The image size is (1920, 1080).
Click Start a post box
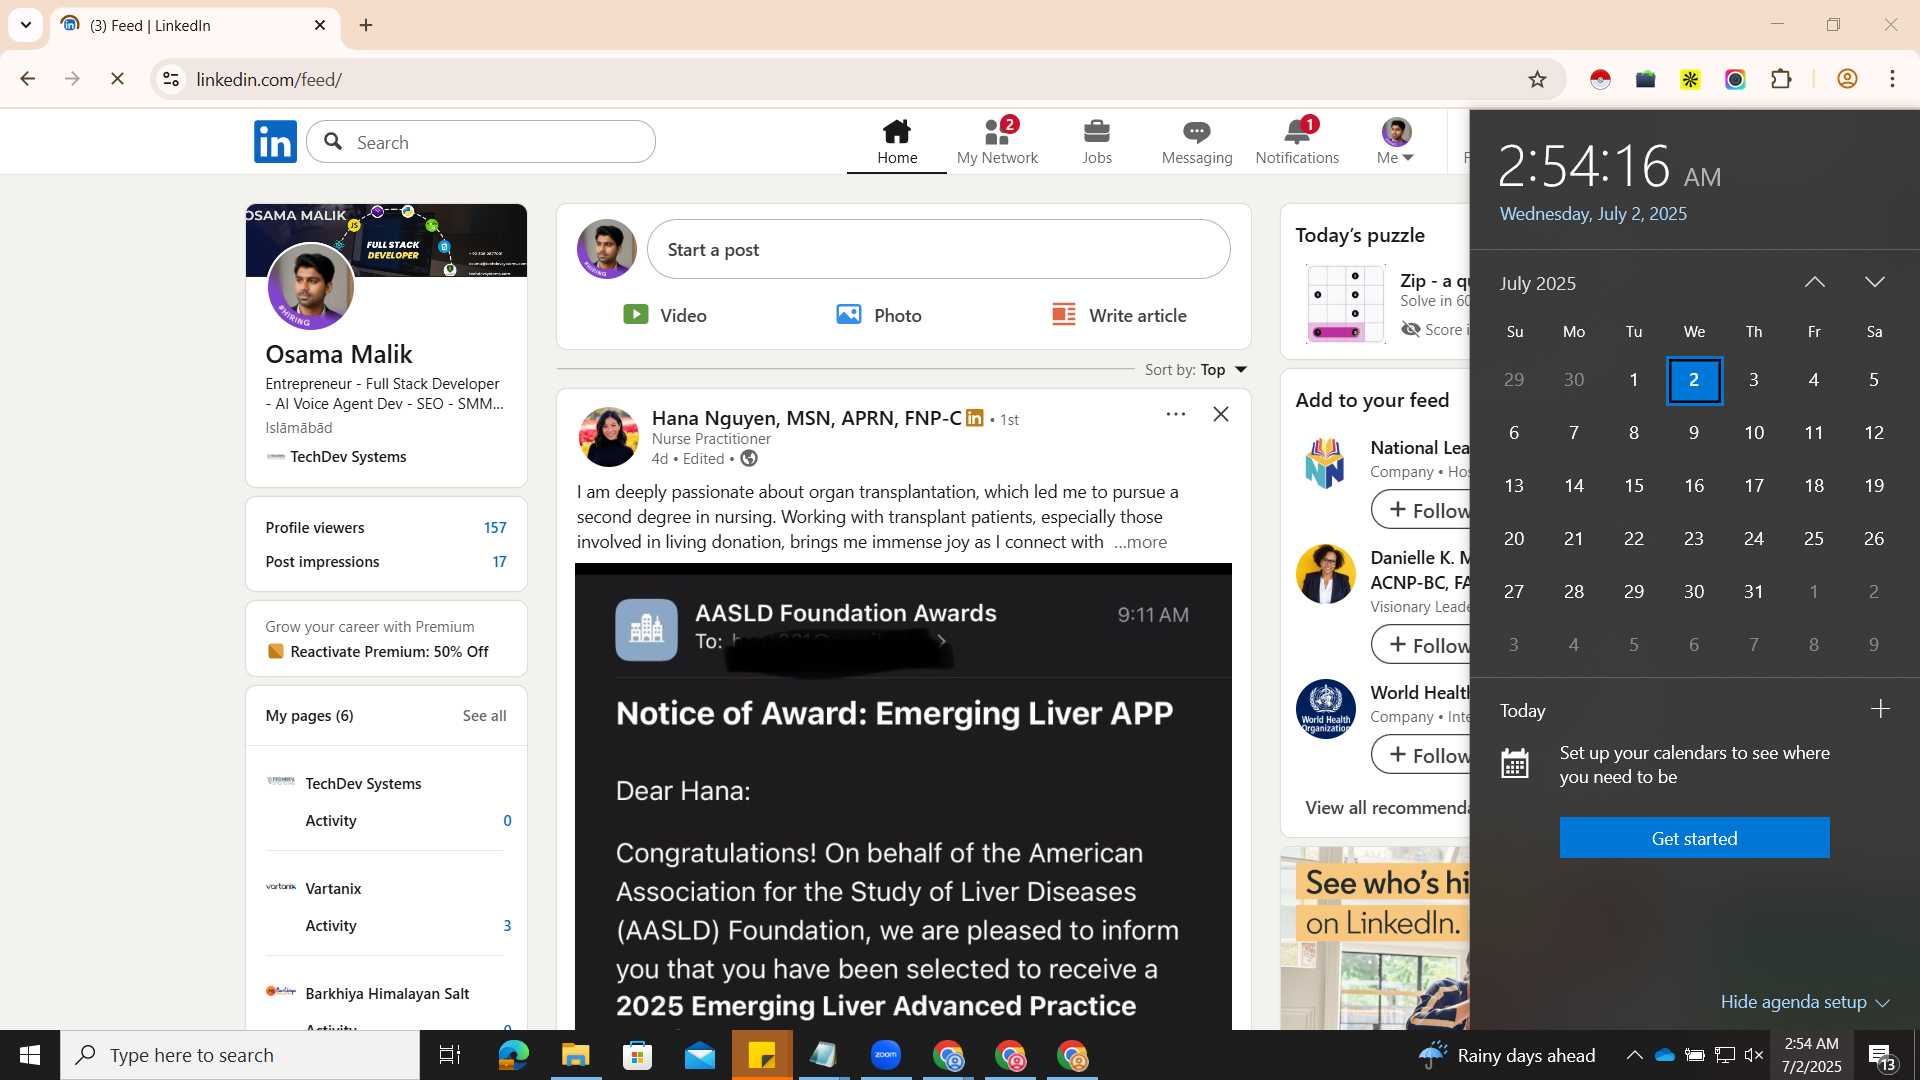click(x=938, y=249)
